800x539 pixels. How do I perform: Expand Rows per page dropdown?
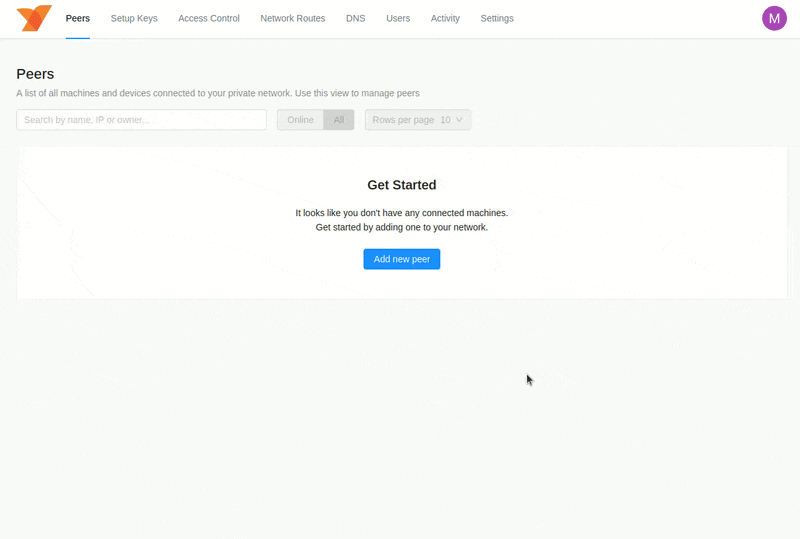coord(418,120)
